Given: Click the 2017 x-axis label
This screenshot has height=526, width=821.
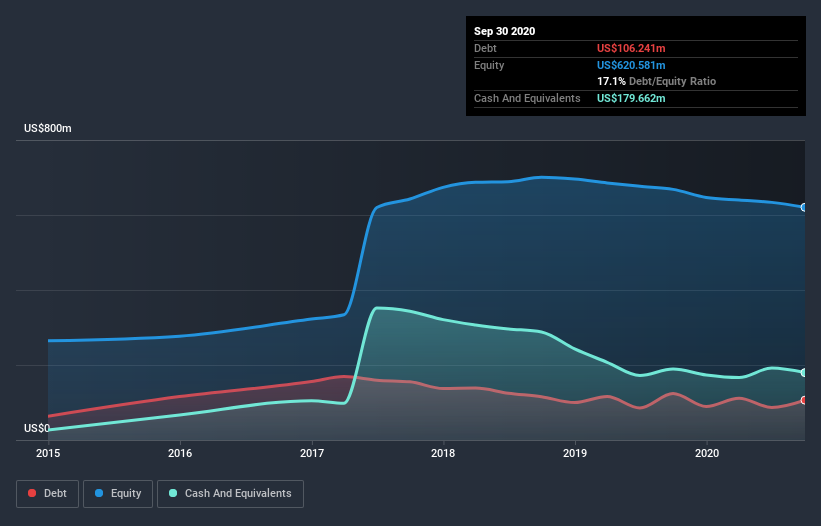Looking at the screenshot, I should click(312, 453).
